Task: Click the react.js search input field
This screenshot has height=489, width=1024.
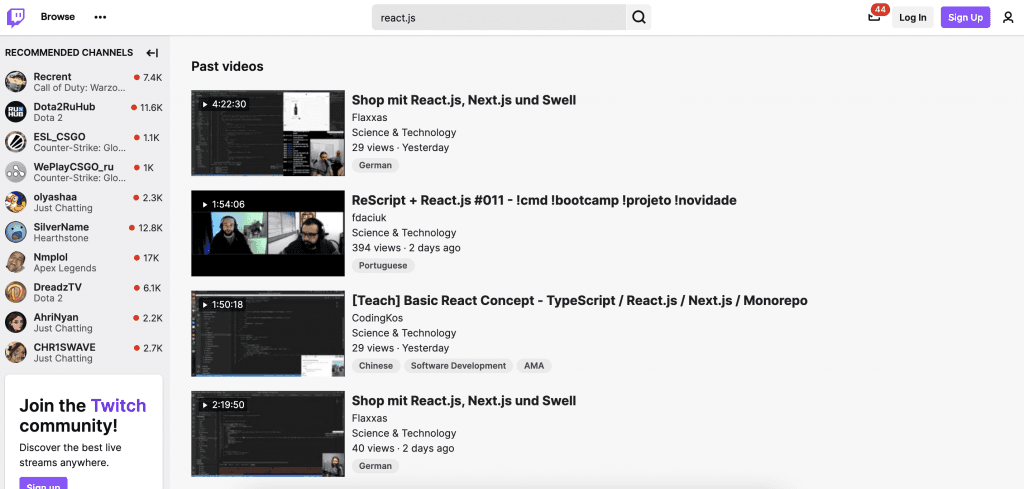Action: (x=500, y=17)
